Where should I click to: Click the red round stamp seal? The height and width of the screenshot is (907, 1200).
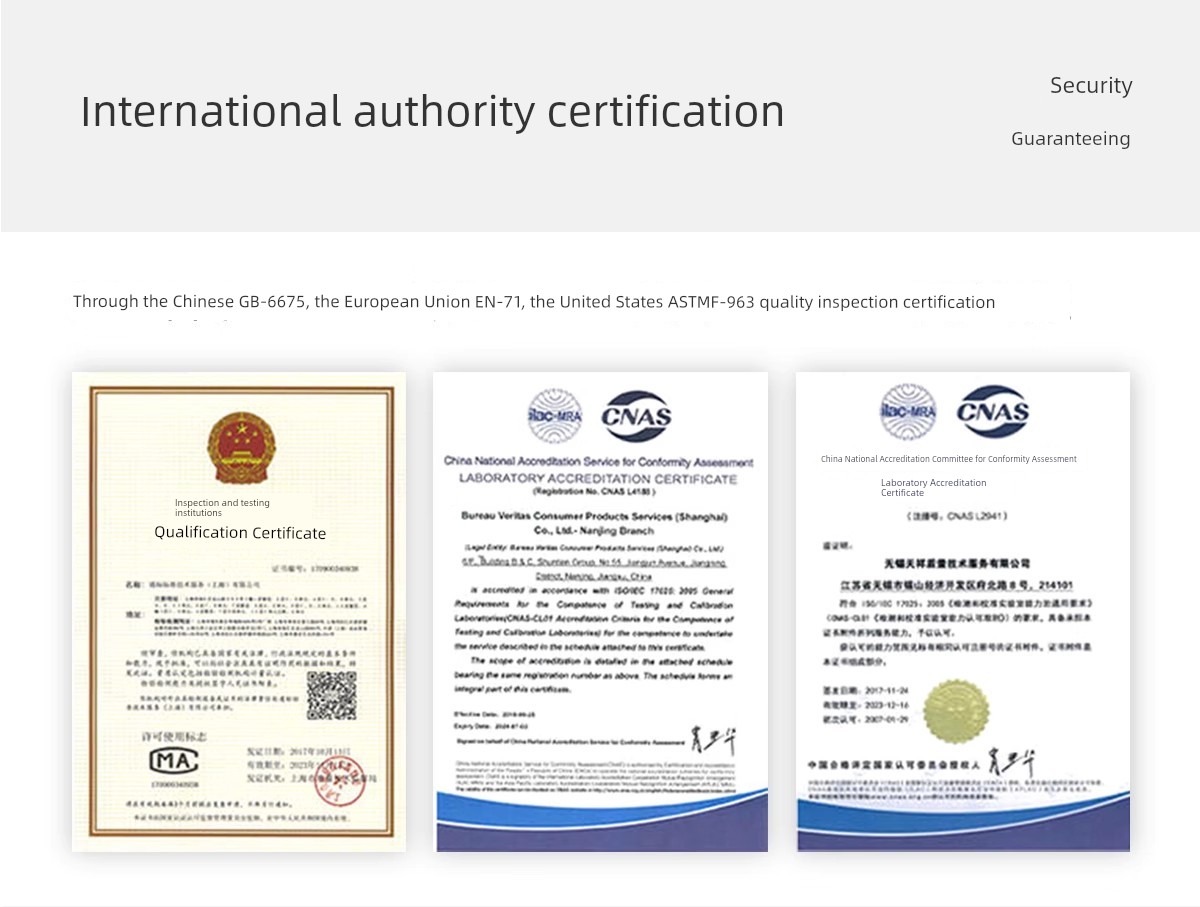coord(340,781)
